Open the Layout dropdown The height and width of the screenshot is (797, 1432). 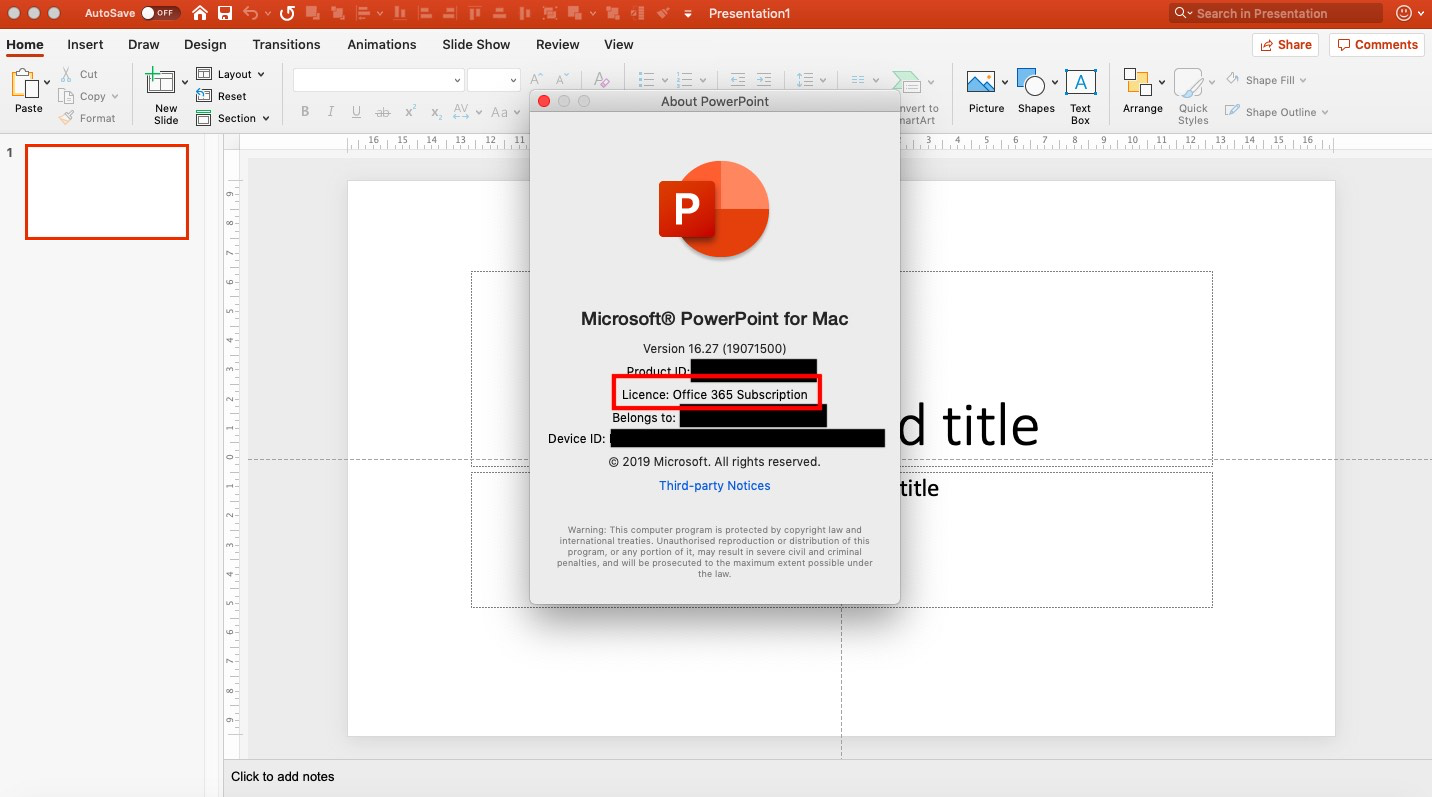click(231, 74)
